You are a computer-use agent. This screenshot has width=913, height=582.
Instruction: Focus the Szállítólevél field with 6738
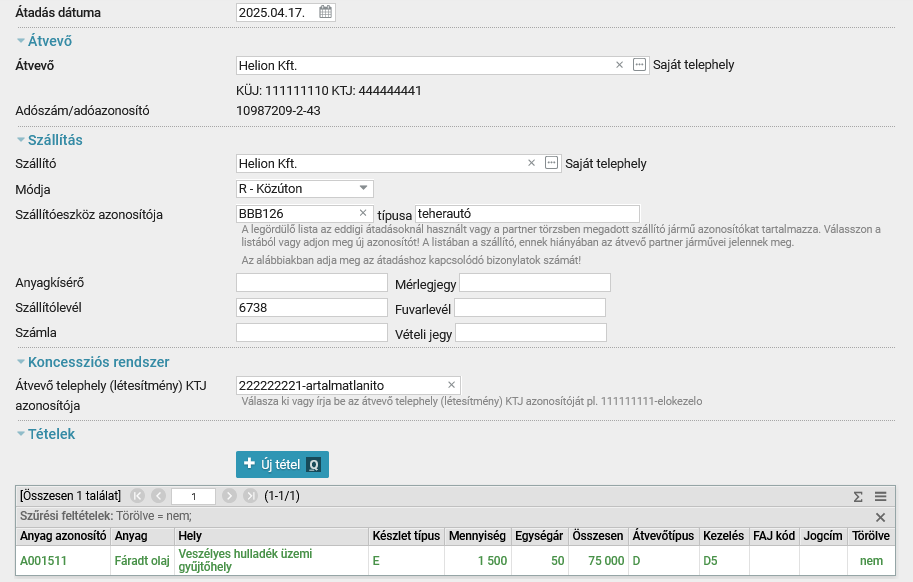click(312, 307)
